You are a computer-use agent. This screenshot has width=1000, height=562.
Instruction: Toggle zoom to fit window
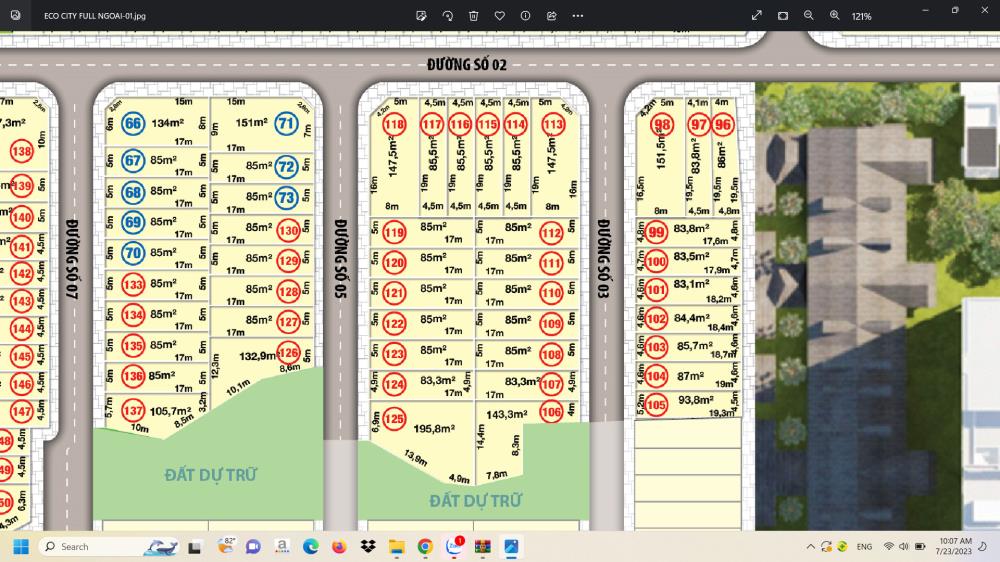click(783, 16)
